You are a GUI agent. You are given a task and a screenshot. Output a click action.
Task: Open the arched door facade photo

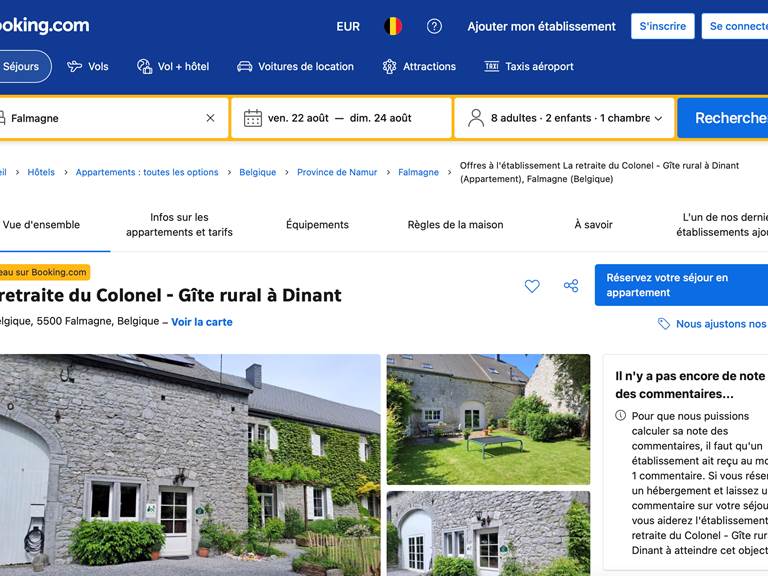click(x=488, y=533)
